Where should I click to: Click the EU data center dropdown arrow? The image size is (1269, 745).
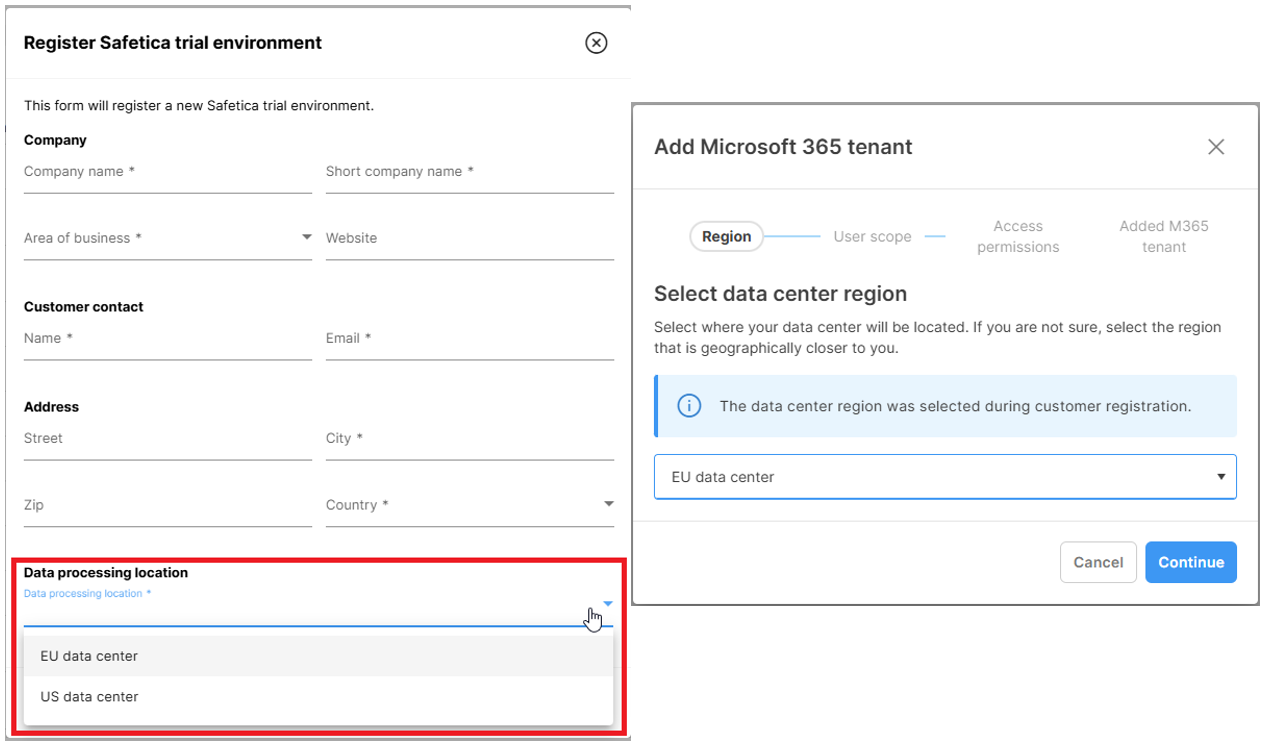pos(1221,477)
